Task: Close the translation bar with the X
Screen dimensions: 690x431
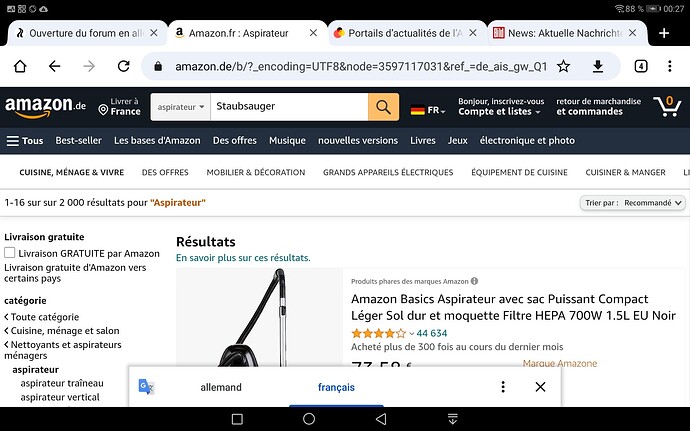Action: pos(540,387)
